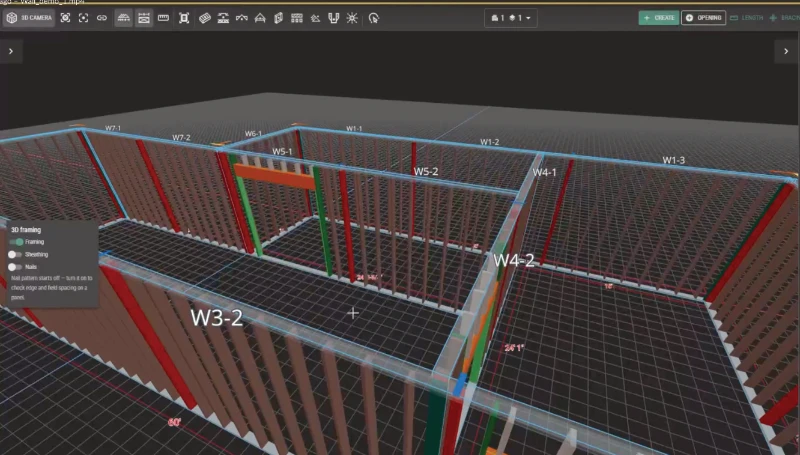Click the Length tool button
Screen dimensions: 800x455
[x=746, y=18]
